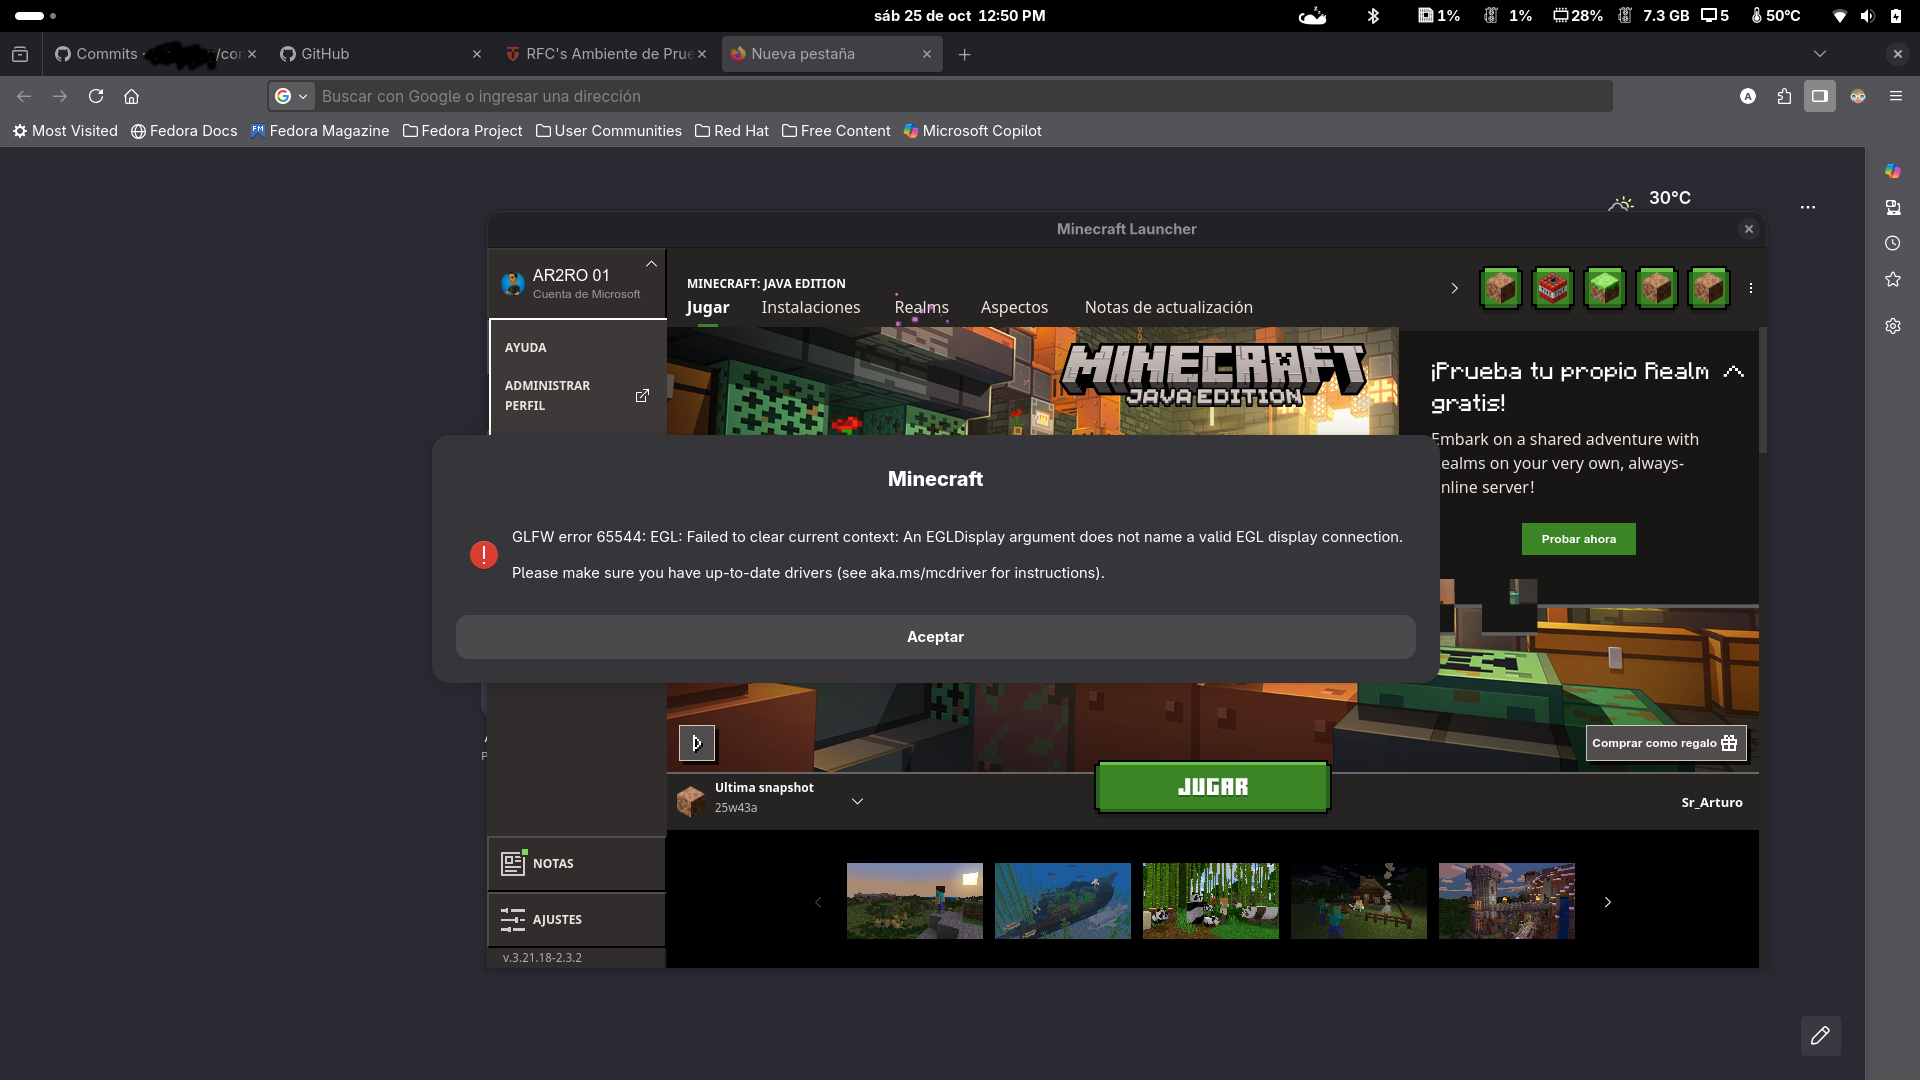Click the grass block icon
This screenshot has height=1080, width=1920.
(x=1604, y=289)
